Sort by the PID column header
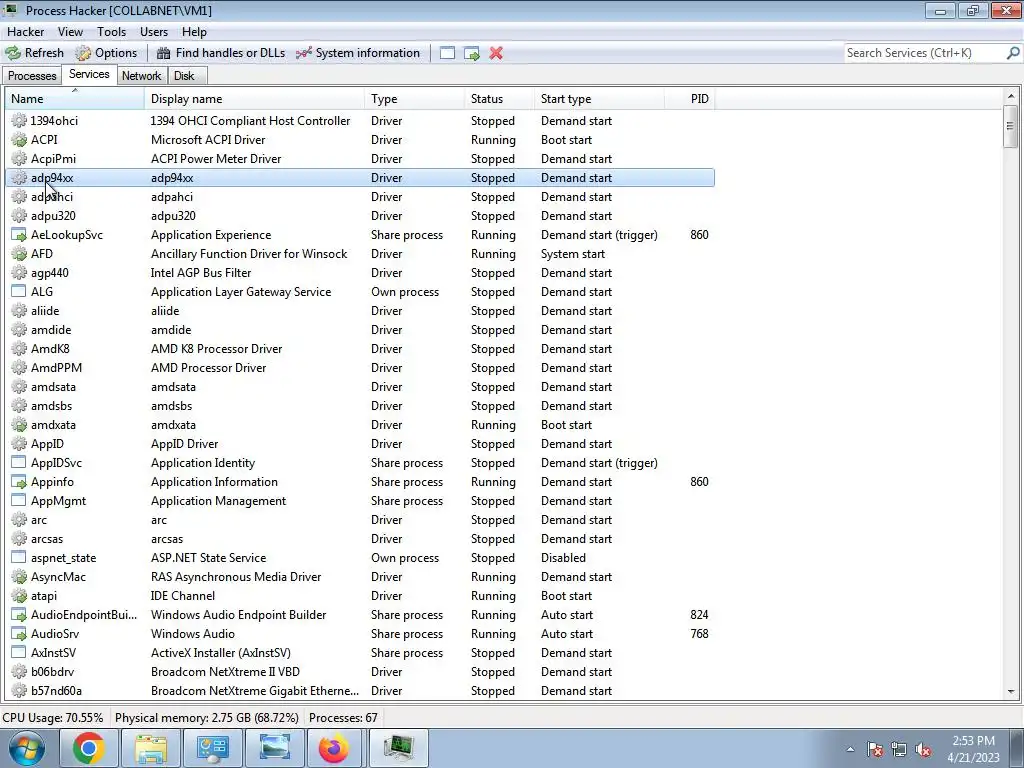 (x=690, y=99)
